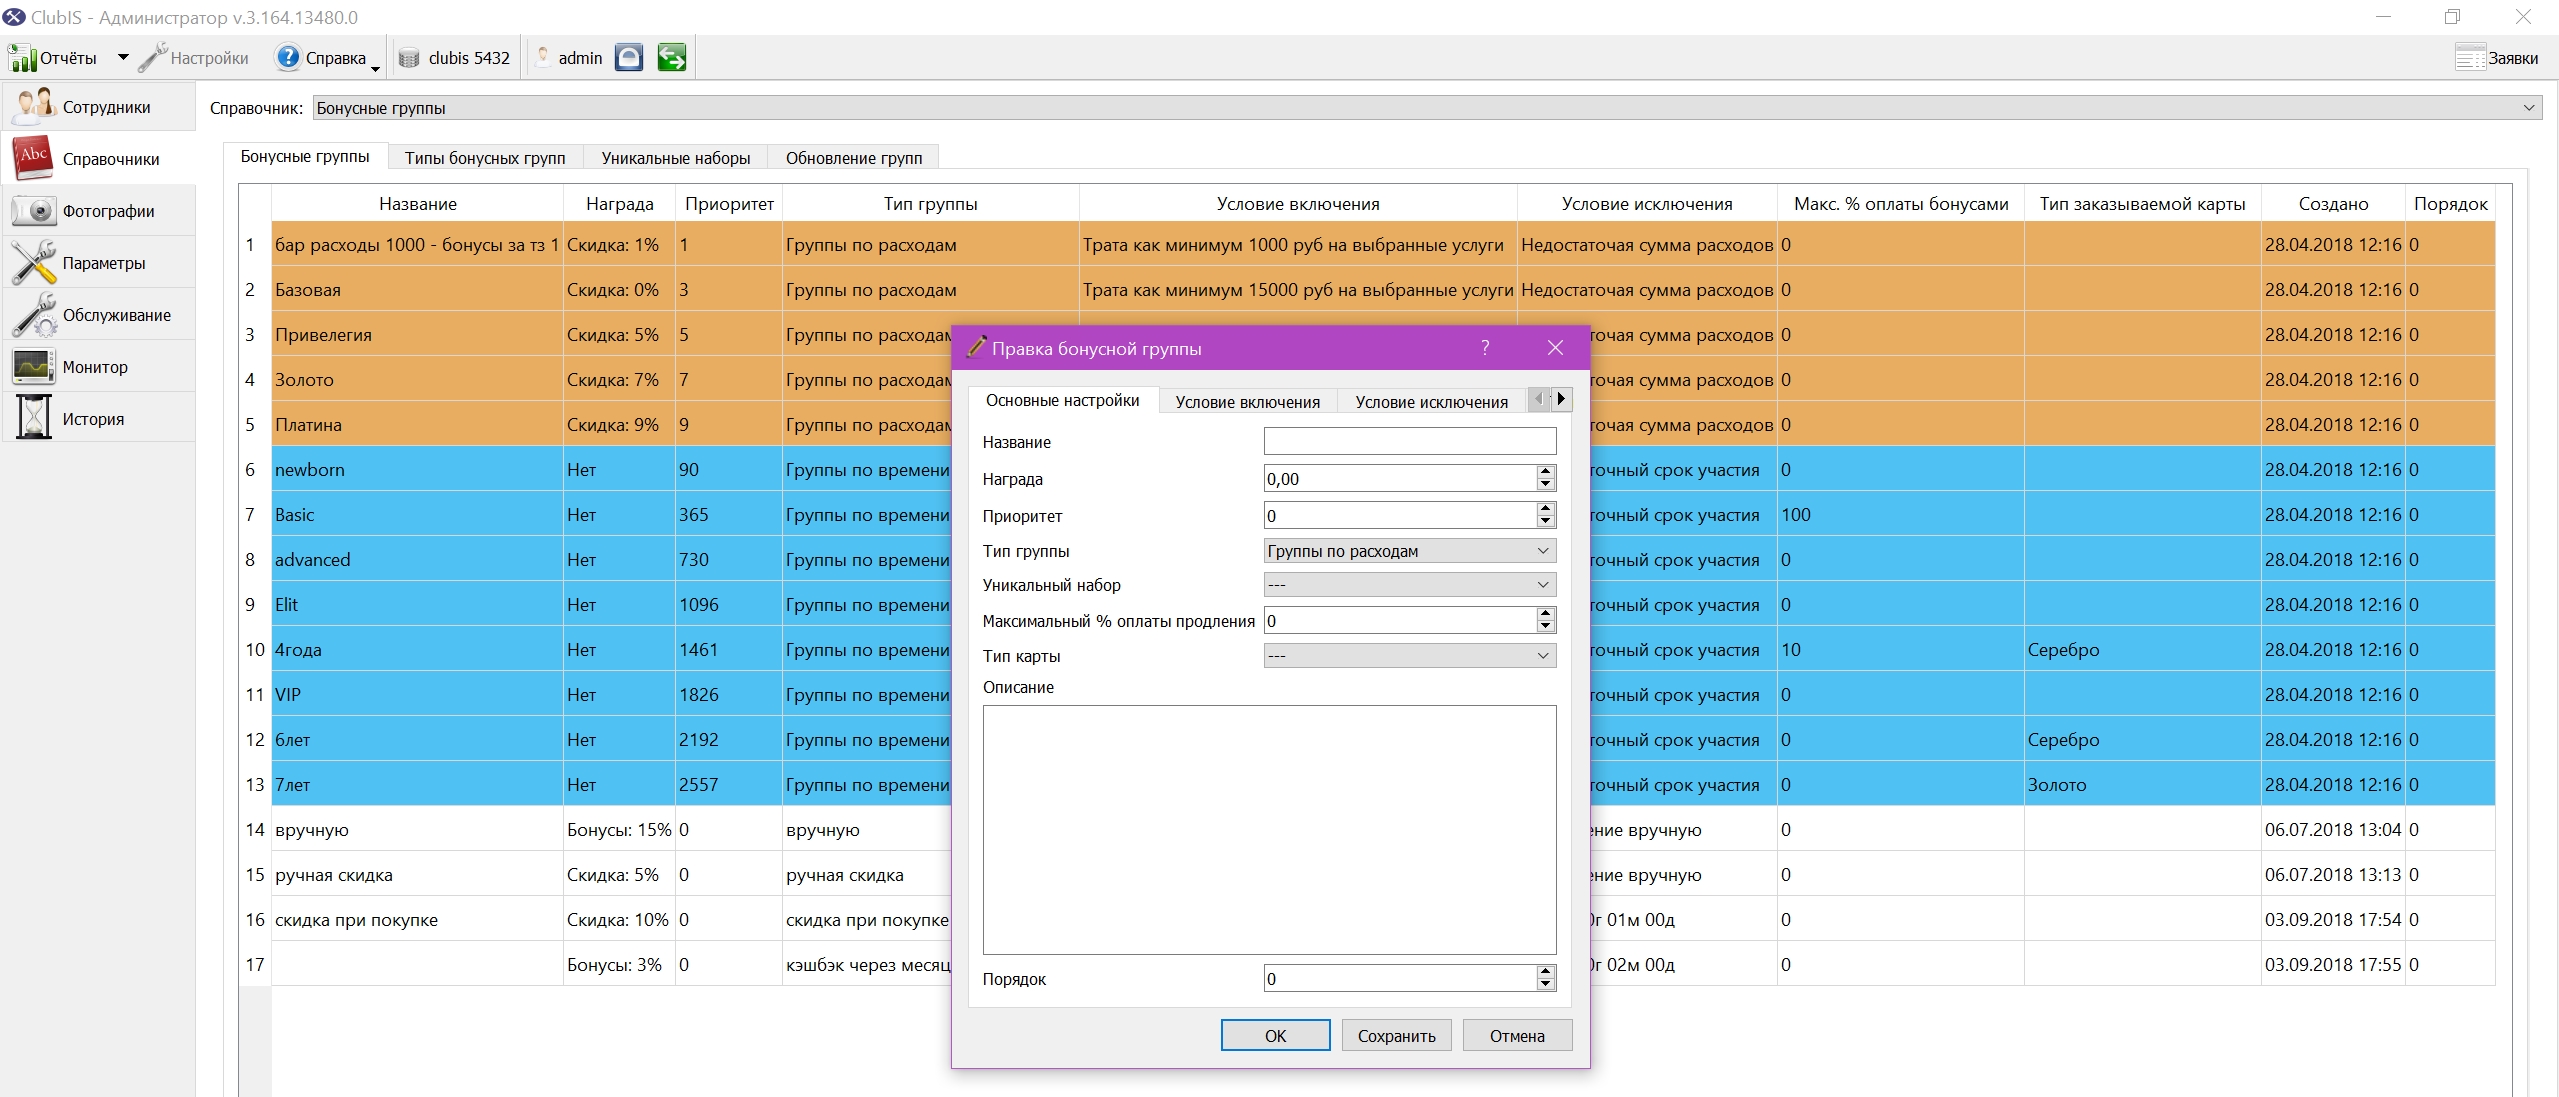
Task: Focus the Название text field
Action: point(1409,441)
